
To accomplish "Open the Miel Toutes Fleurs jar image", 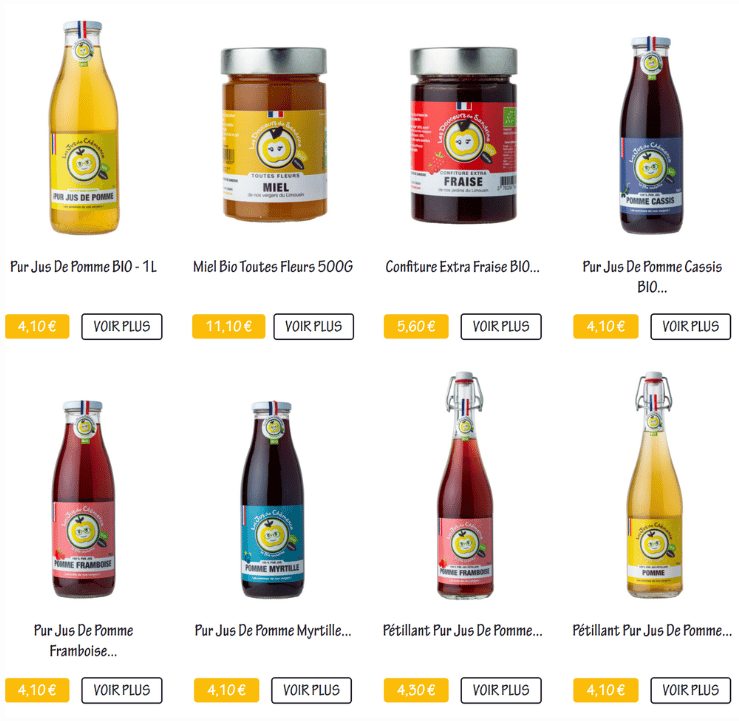I will click(274, 134).
